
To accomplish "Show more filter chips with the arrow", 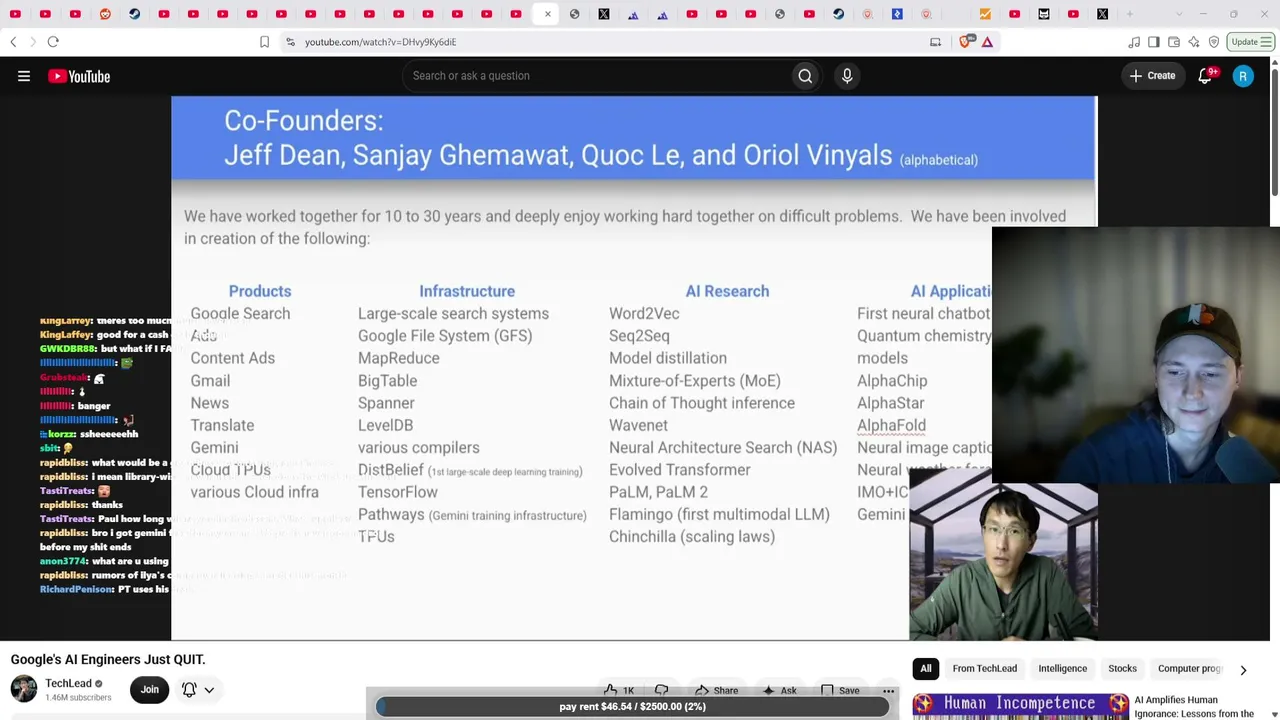I will click(1243, 669).
